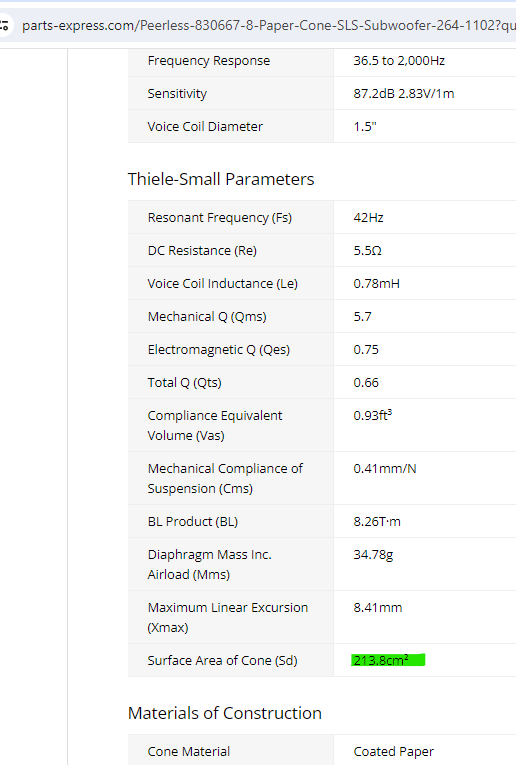516x765 pixels.
Task: Click the Mechanical Q (Qms) label
Action: 207,317
